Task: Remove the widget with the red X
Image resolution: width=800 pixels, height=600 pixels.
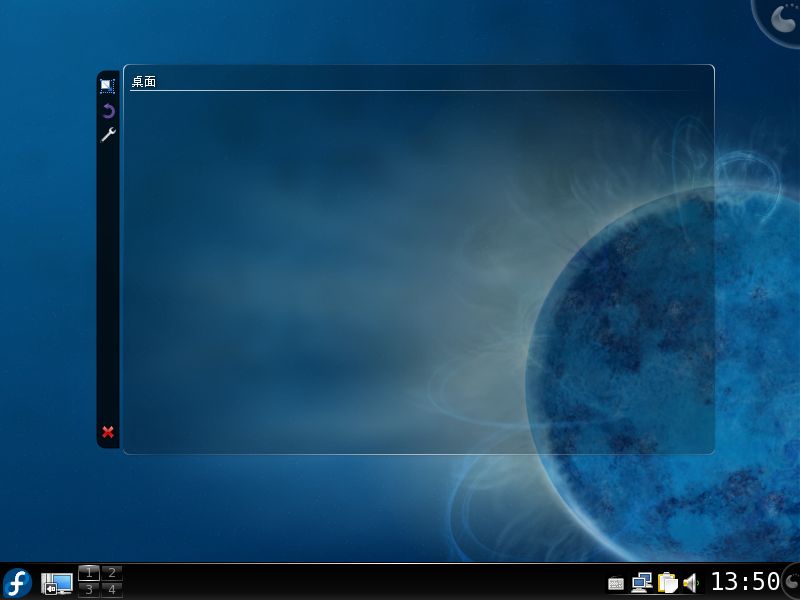Action: (108, 432)
